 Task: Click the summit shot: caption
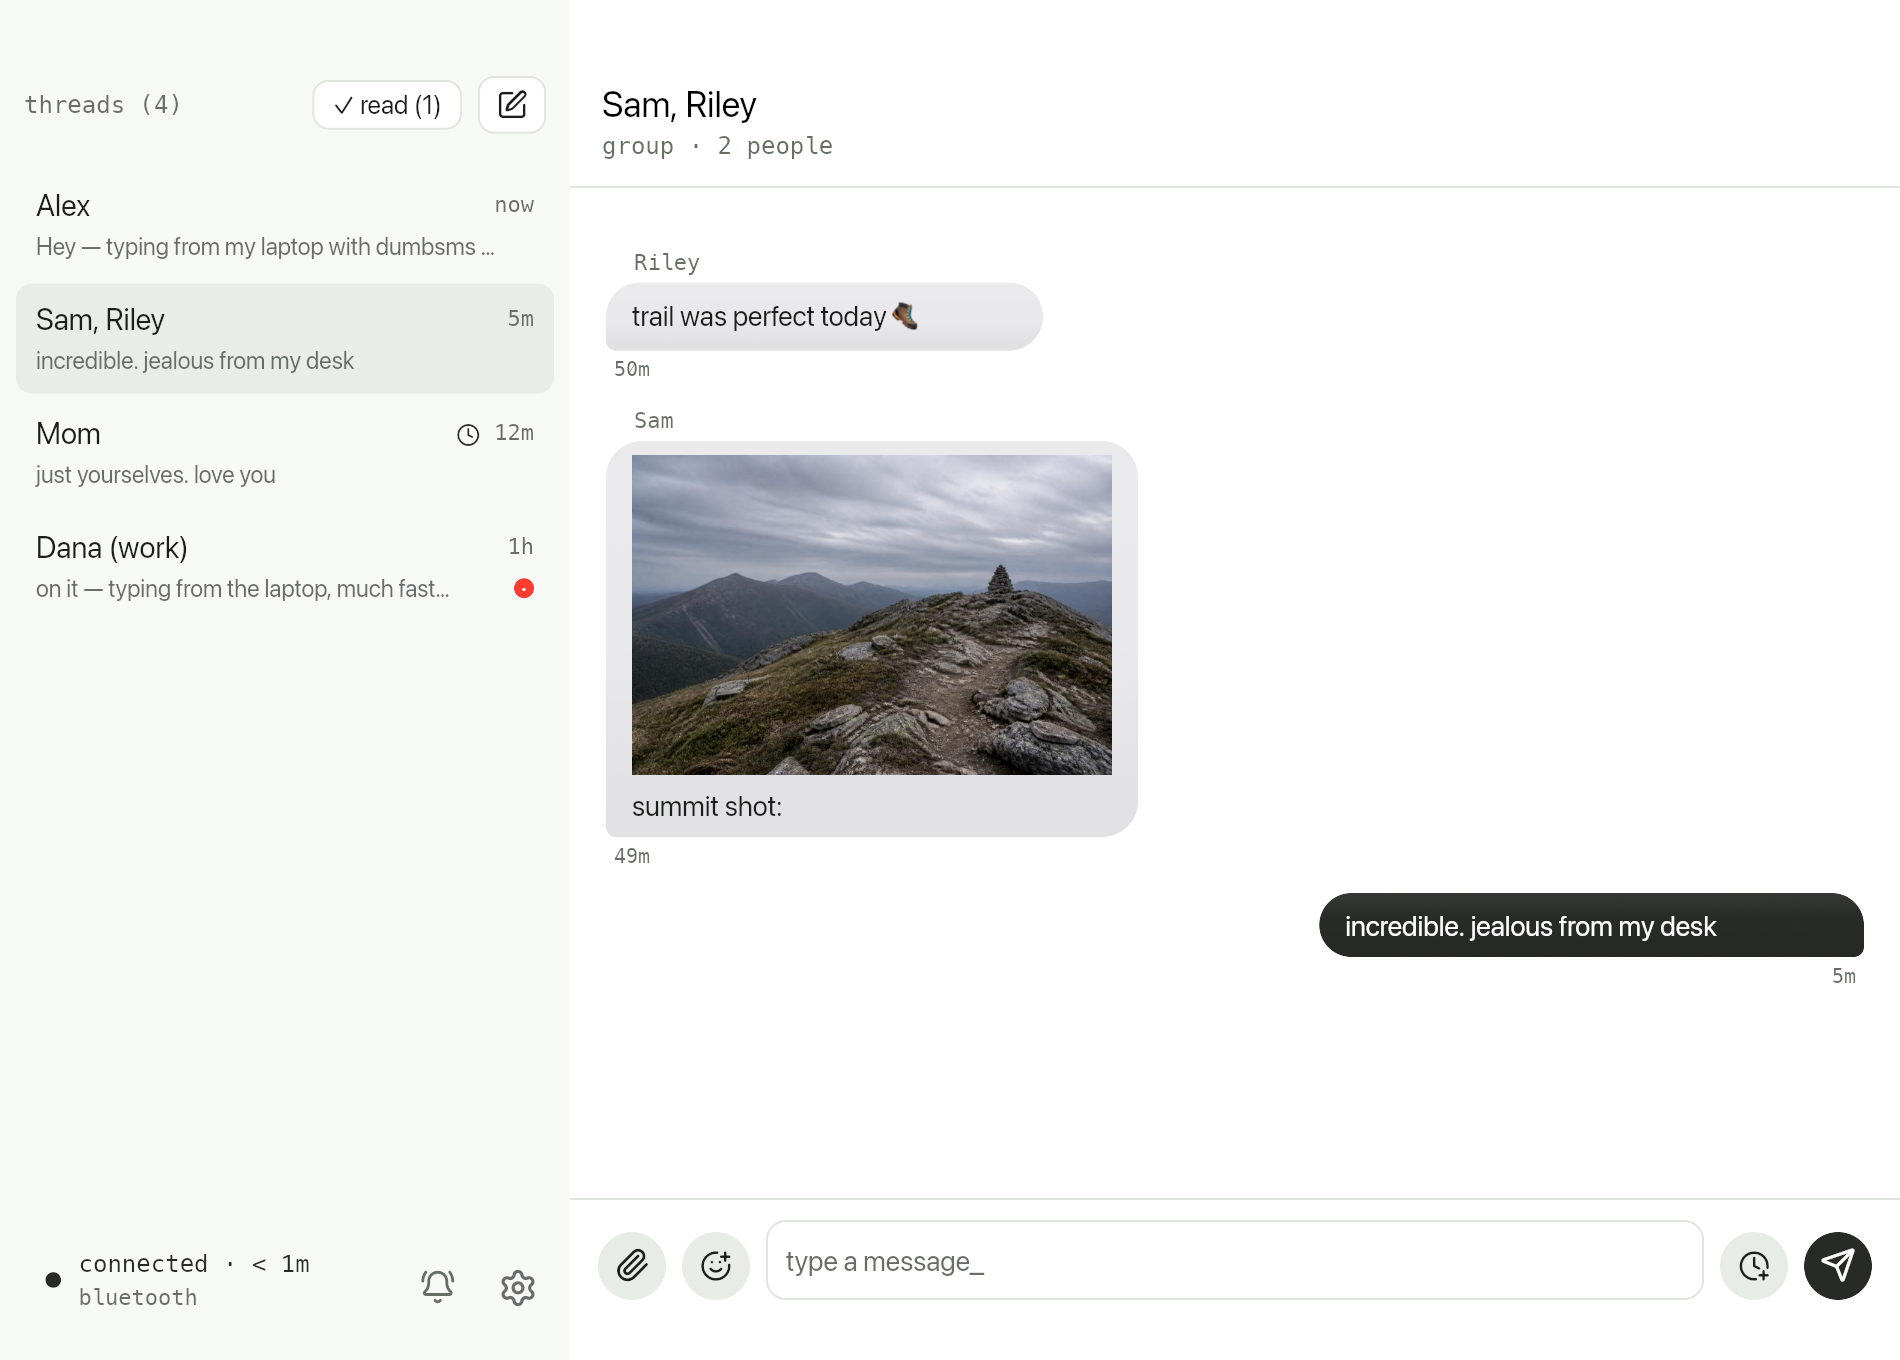[x=707, y=807]
